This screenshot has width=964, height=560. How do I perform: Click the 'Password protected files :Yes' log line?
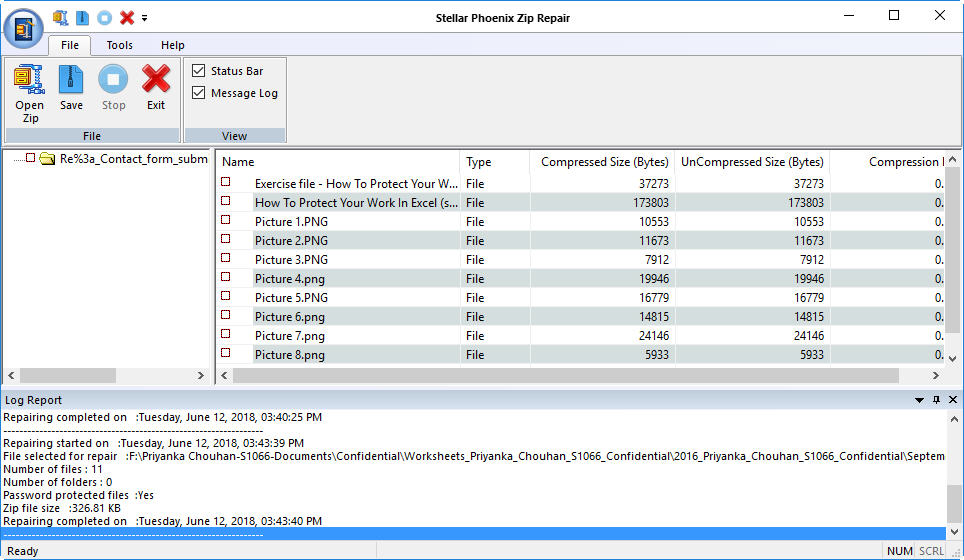point(78,495)
